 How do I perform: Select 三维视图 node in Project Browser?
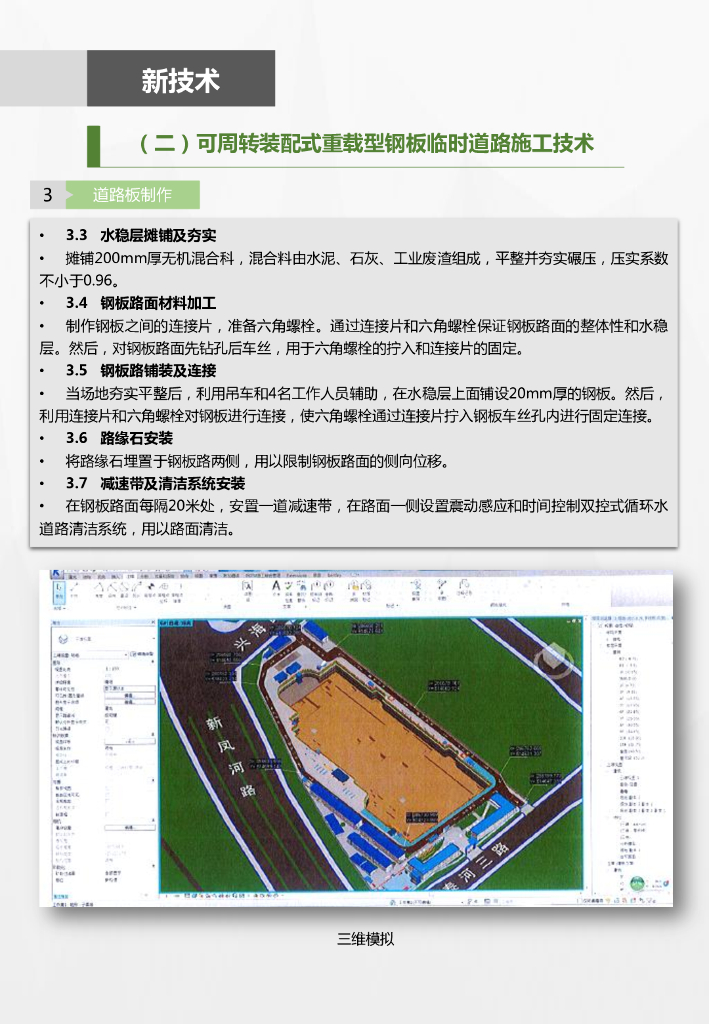pyautogui.click(x=614, y=765)
